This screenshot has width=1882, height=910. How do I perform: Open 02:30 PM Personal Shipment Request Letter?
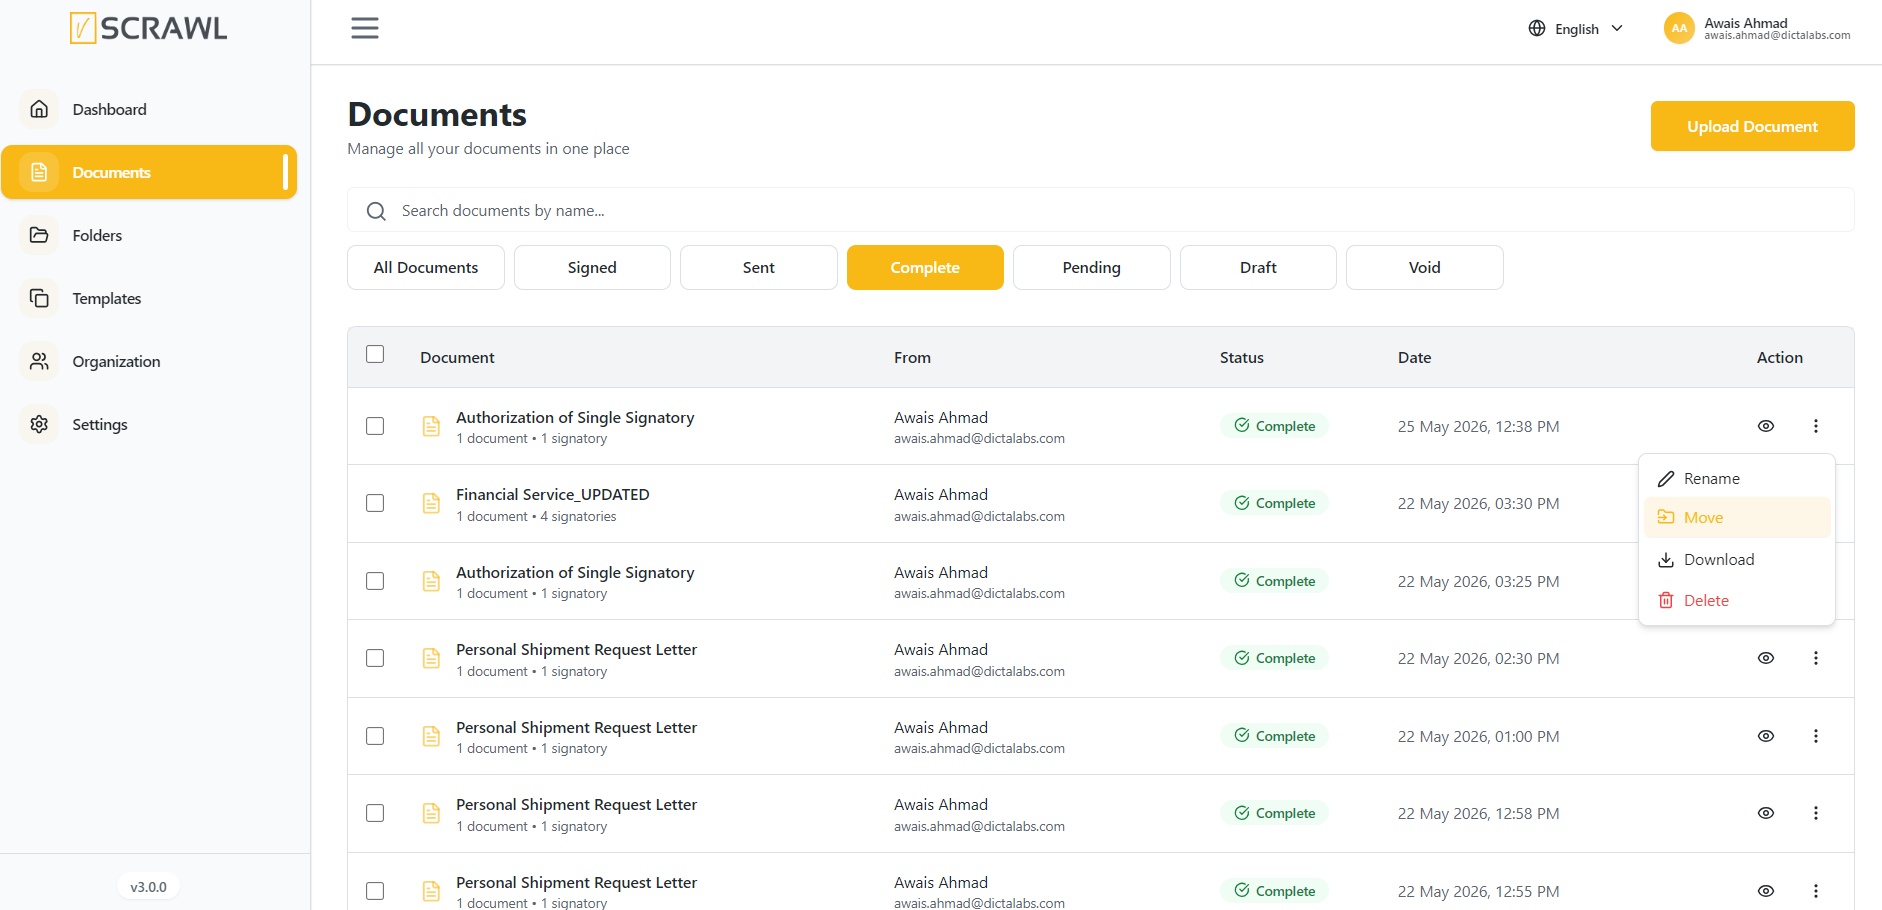[577, 650]
